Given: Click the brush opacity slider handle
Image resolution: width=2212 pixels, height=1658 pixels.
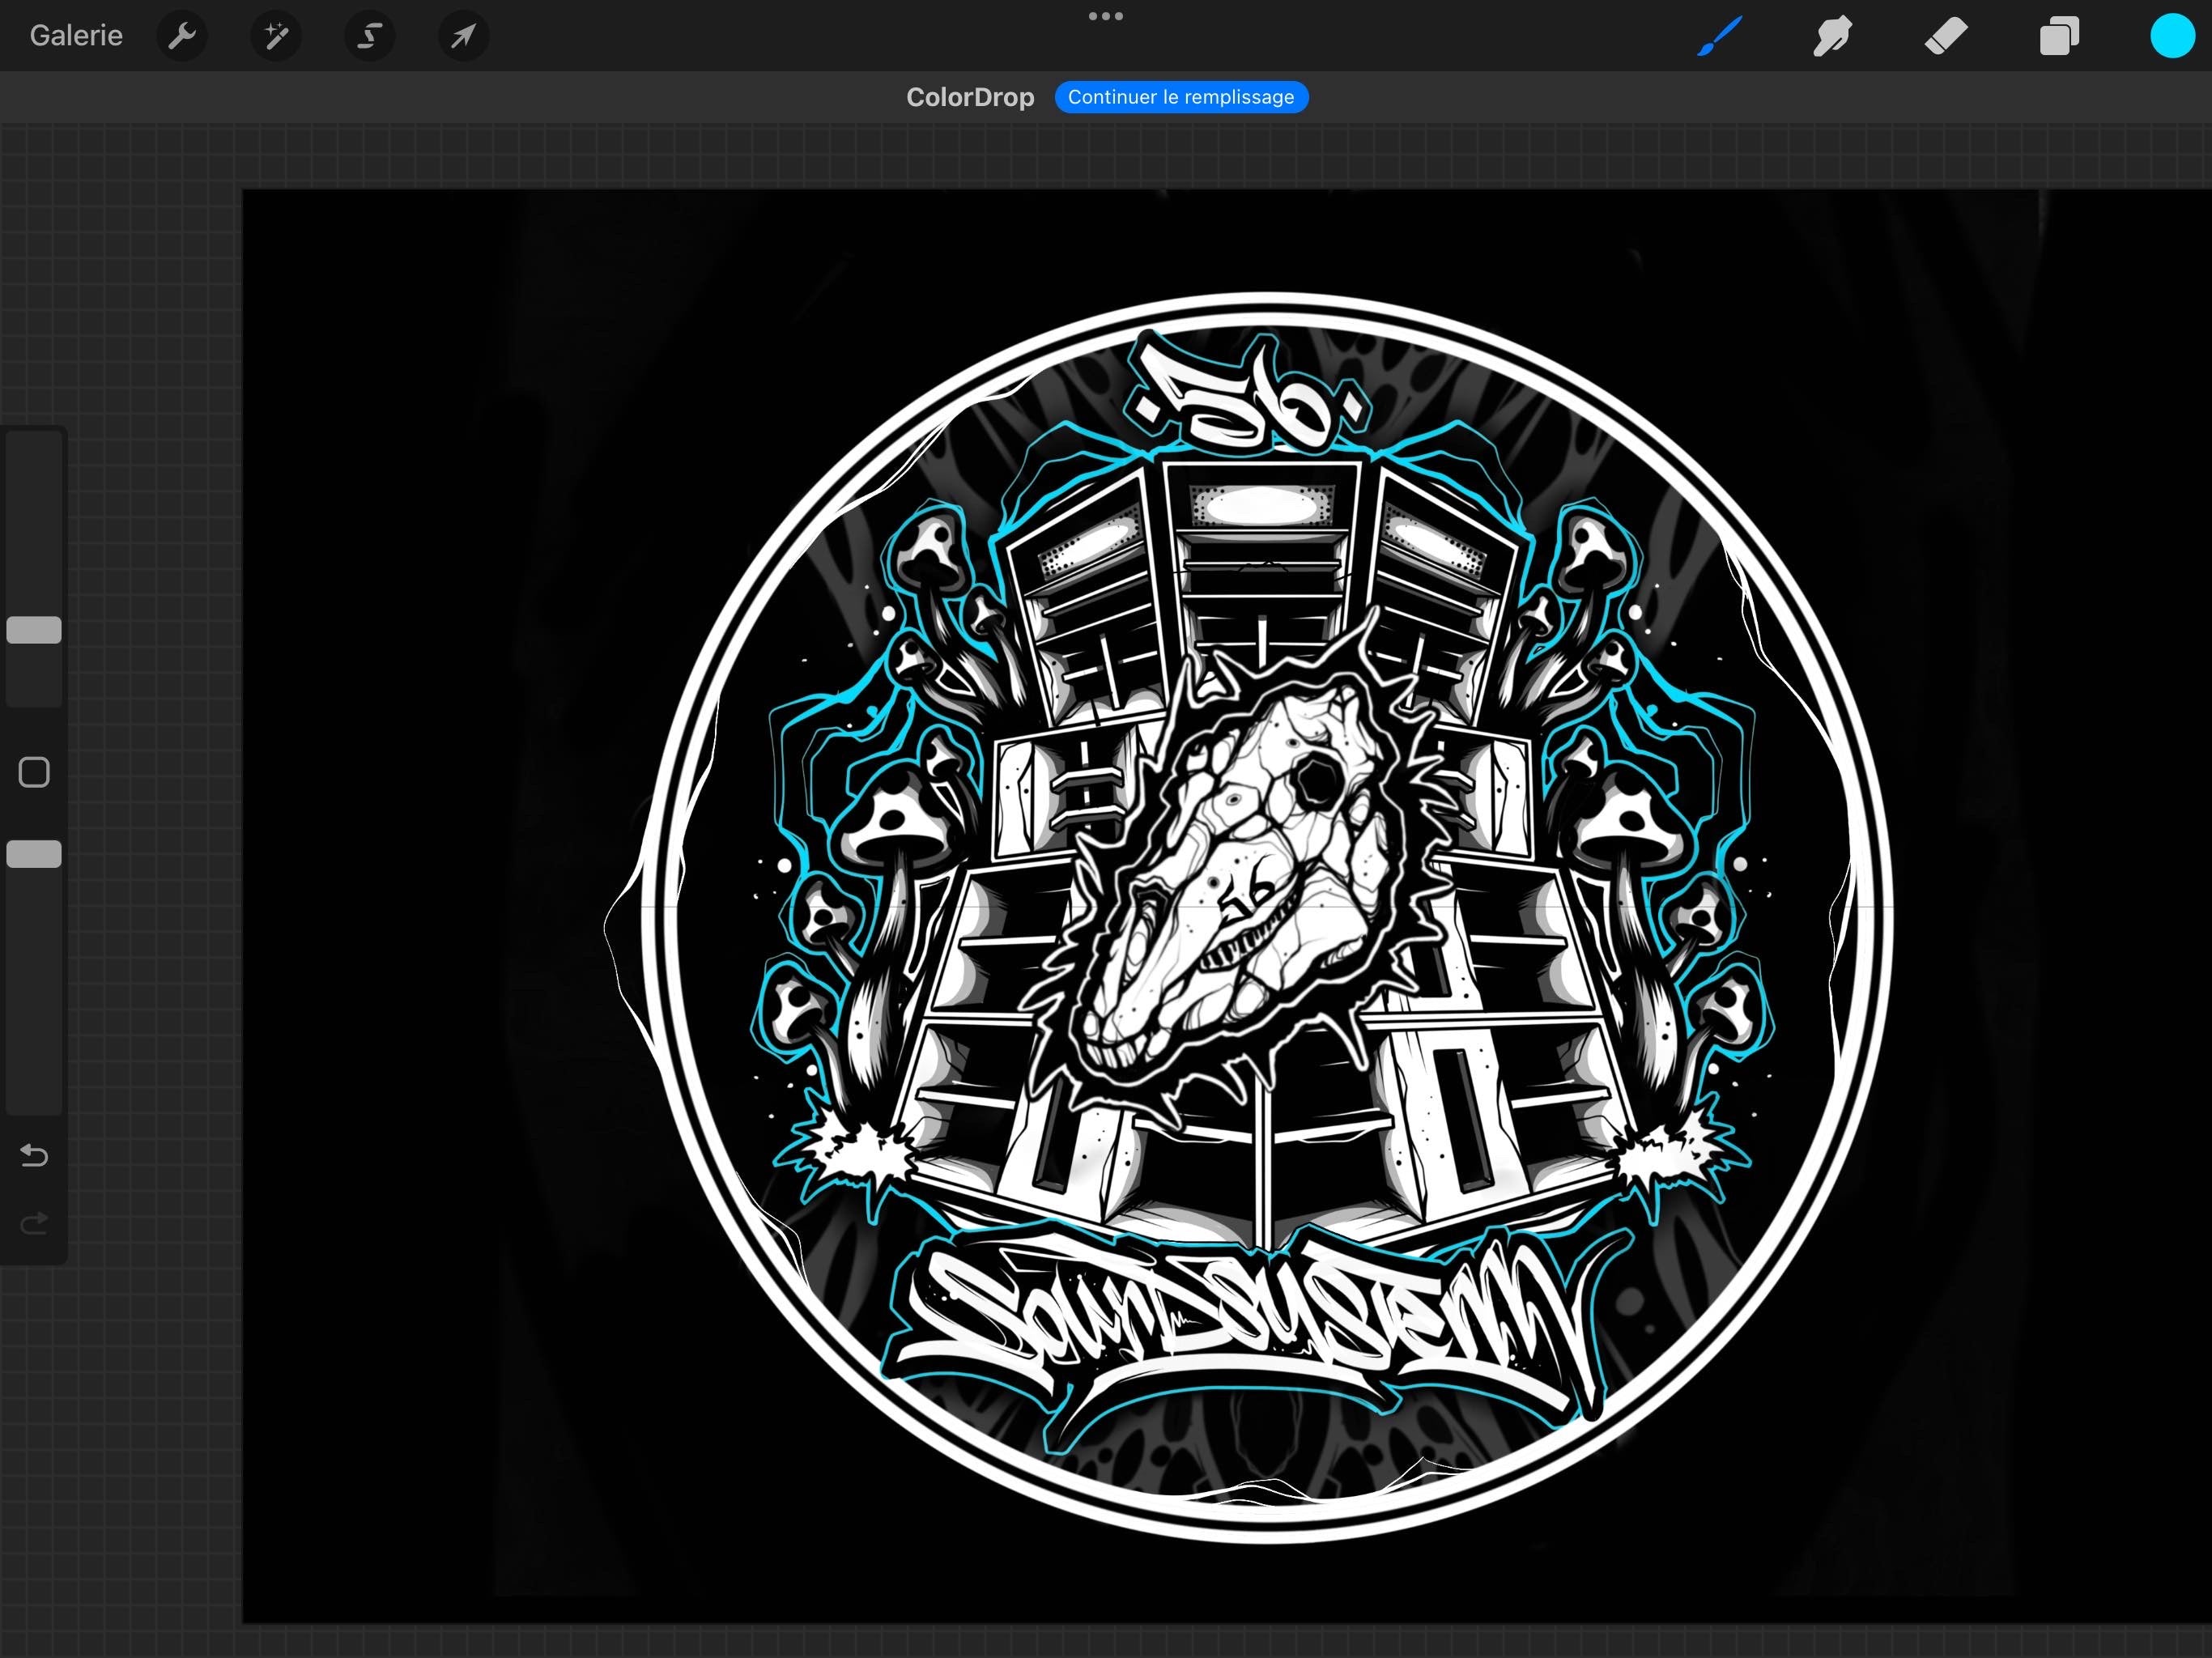Looking at the screenshot, I should [34, 854].
